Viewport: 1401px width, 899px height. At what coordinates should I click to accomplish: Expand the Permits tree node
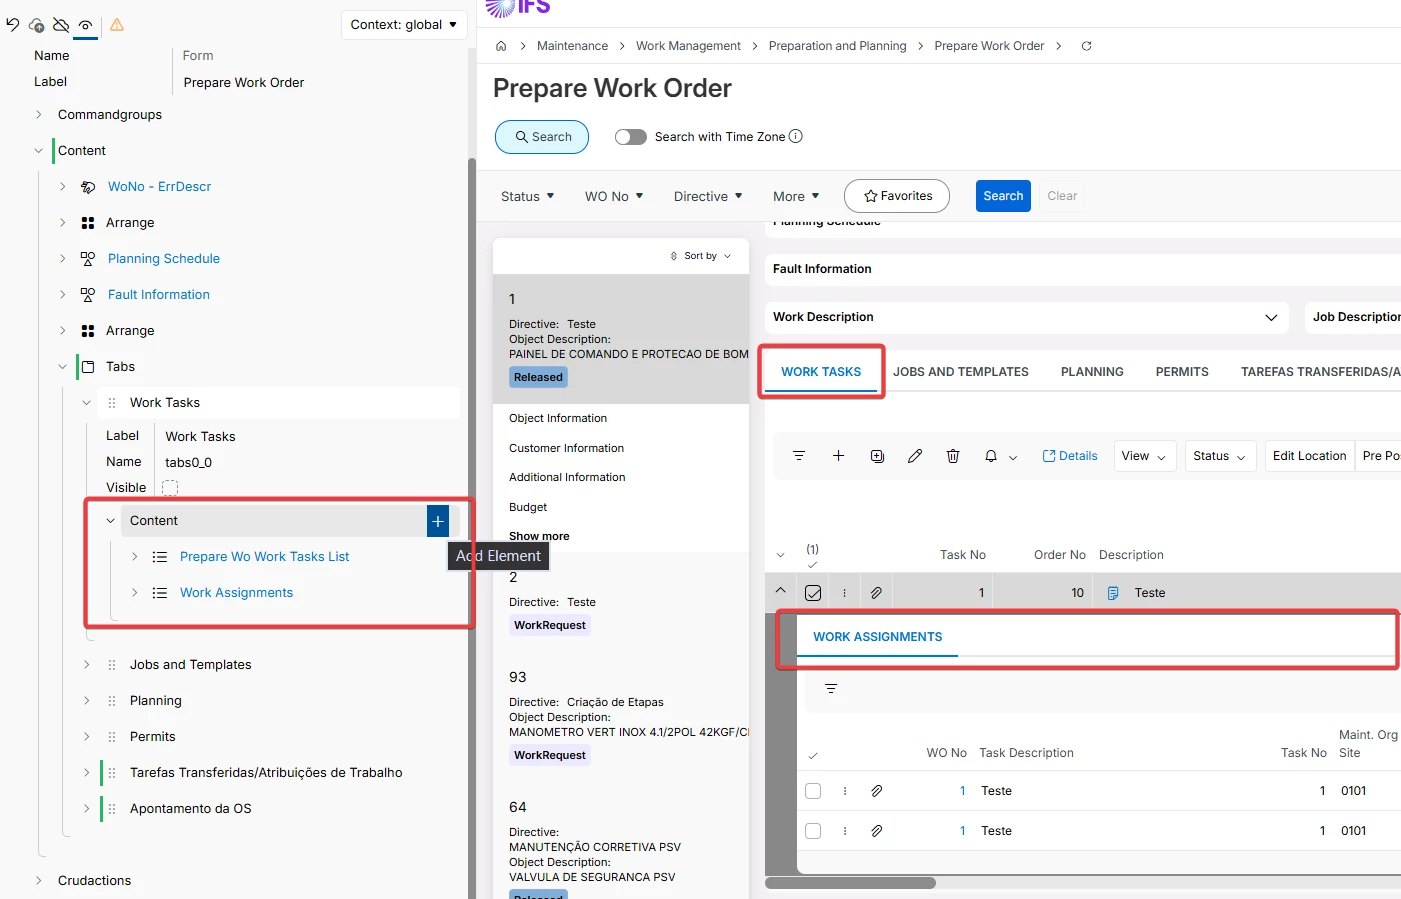pyautogui.click(x=87, y=737)
